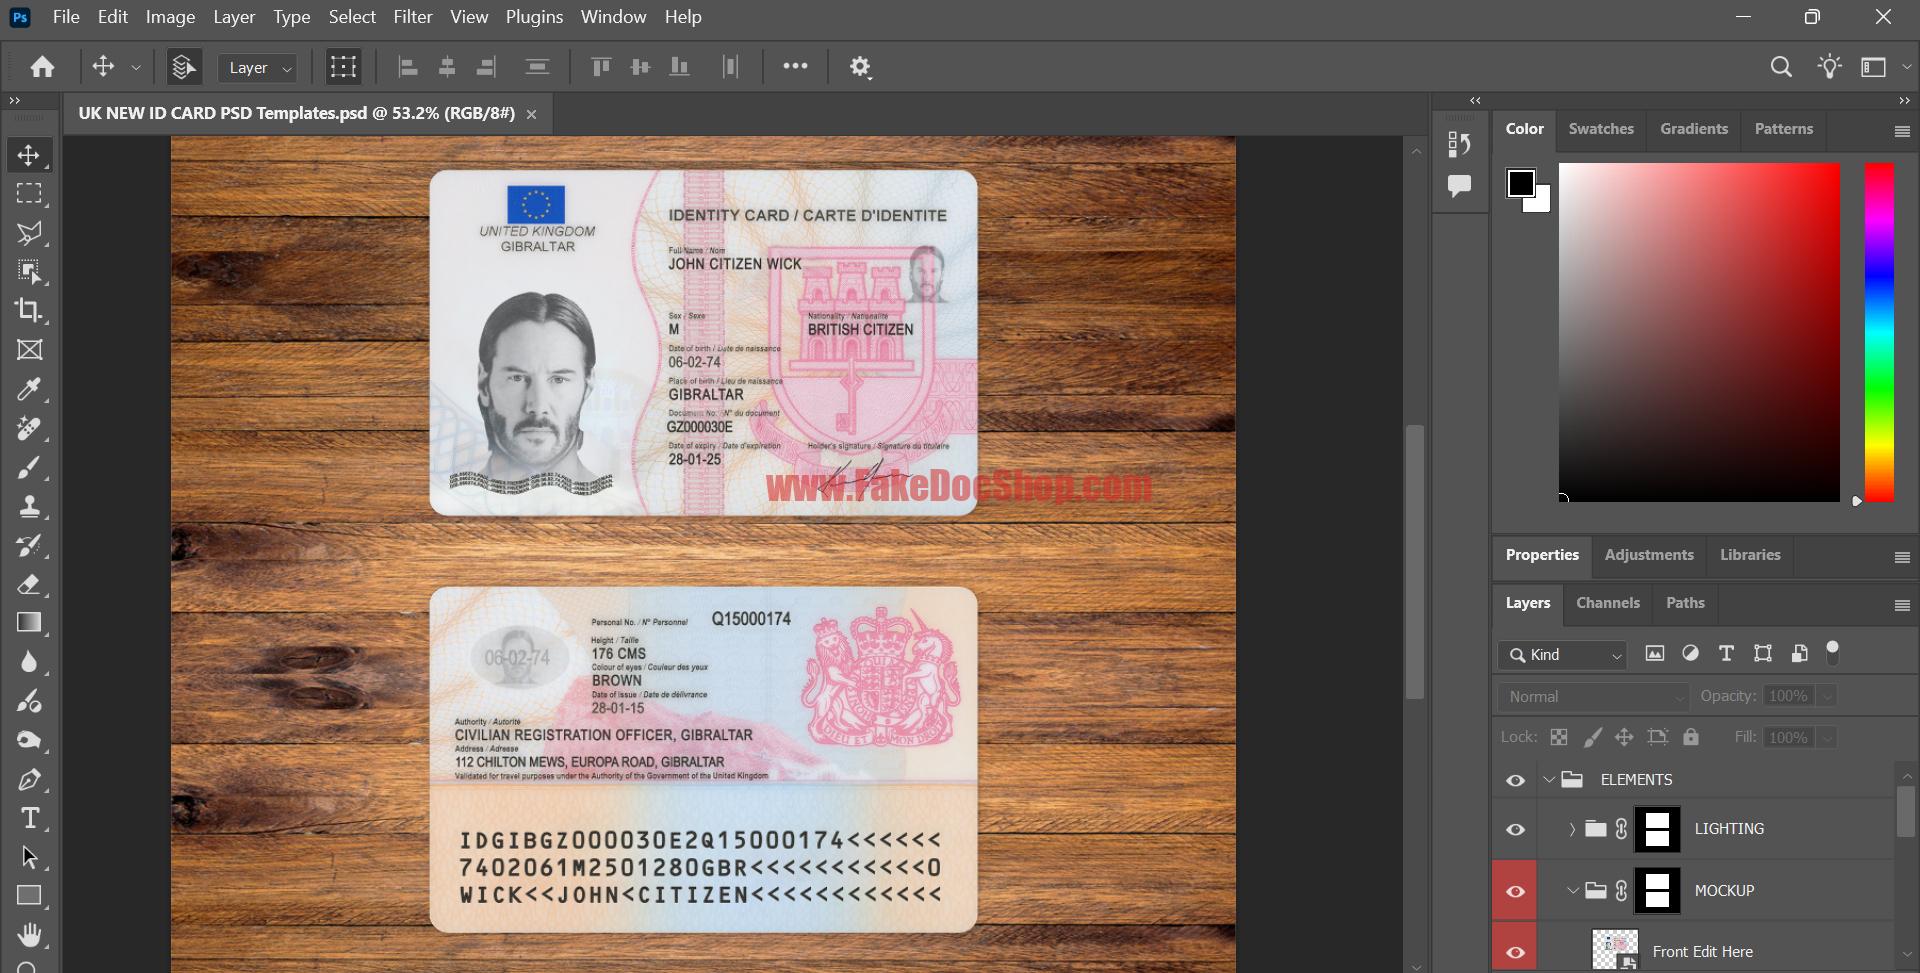Select the Eraser tool
This screenshot has height=973, width=1920.
pos(29,584)
